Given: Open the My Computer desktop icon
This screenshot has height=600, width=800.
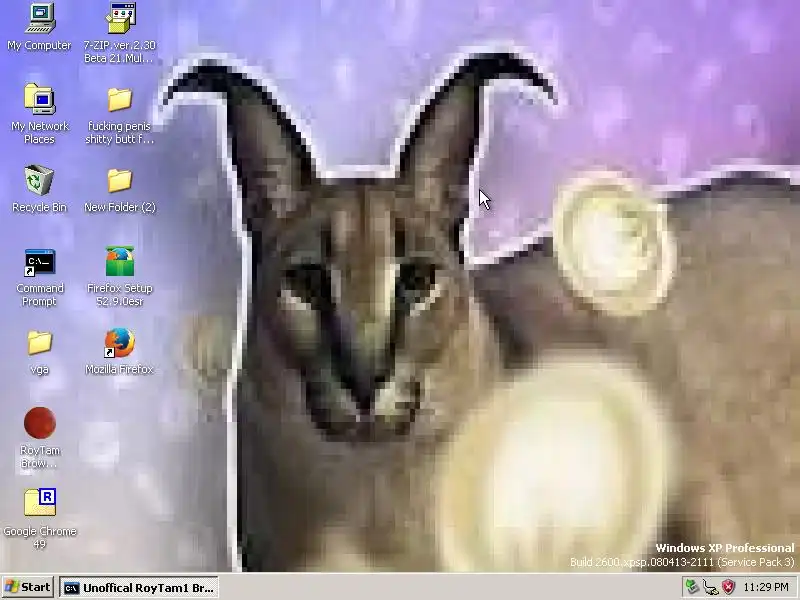Looking at the screenshot, I should [x=39, y=18].
